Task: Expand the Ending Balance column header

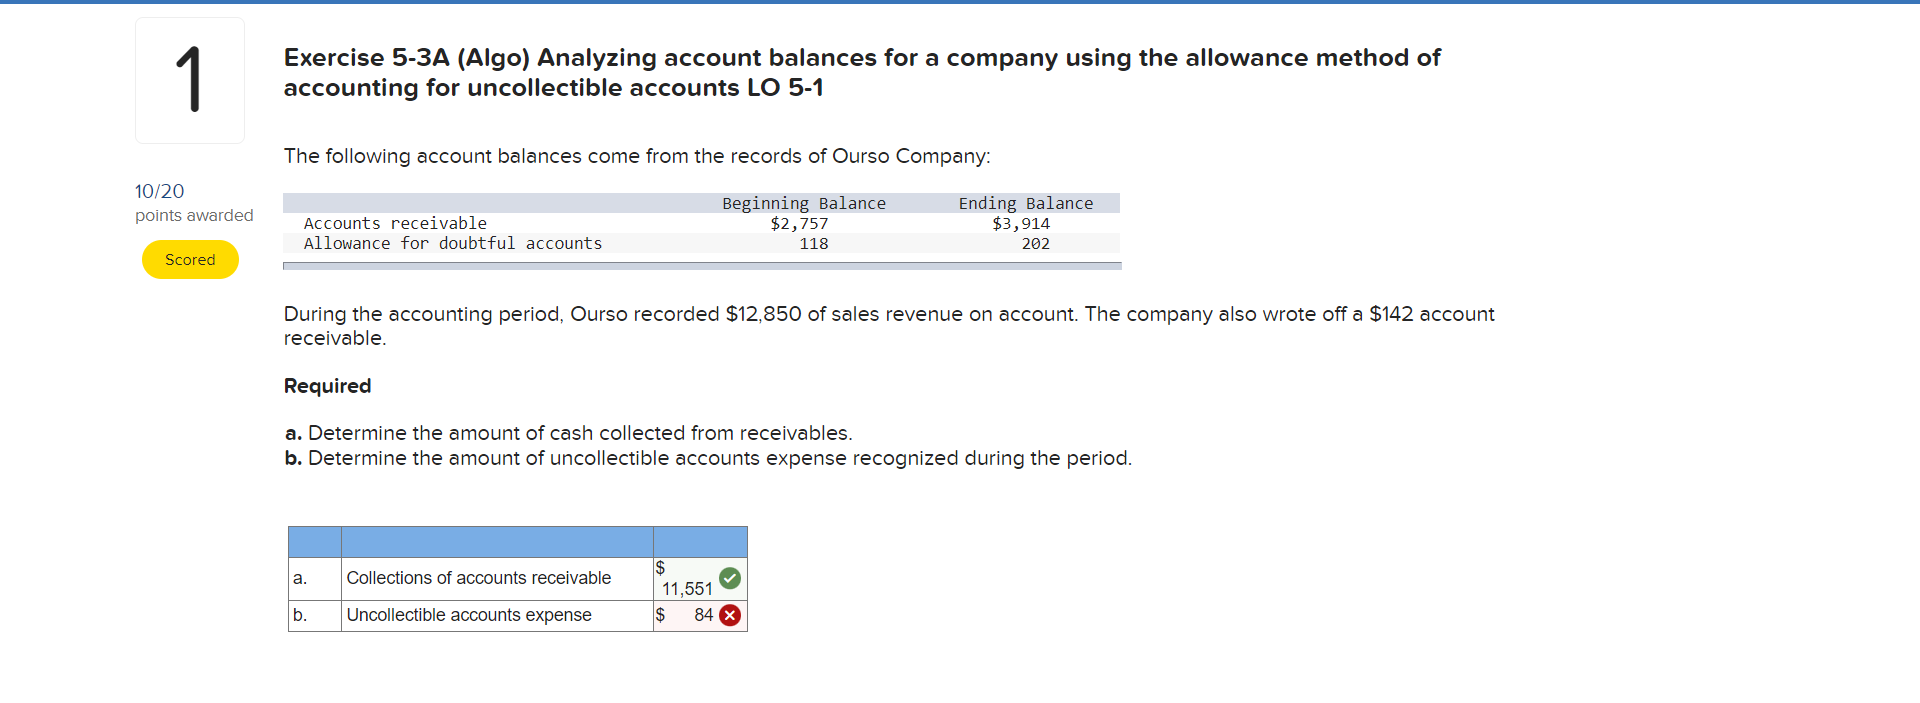Action: 1025,203
